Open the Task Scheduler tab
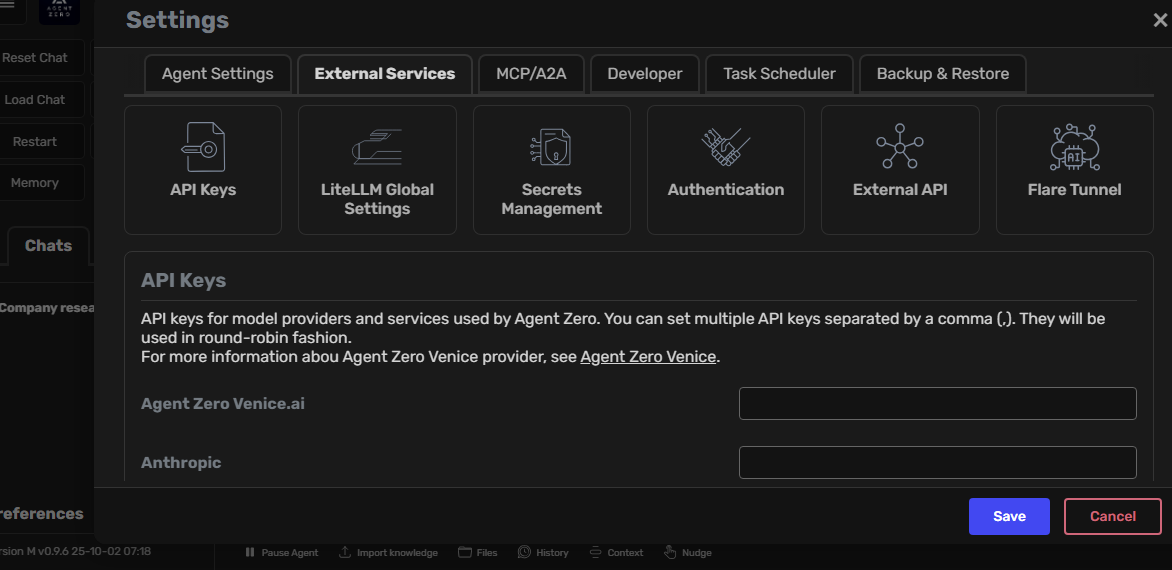 [779, 74]
